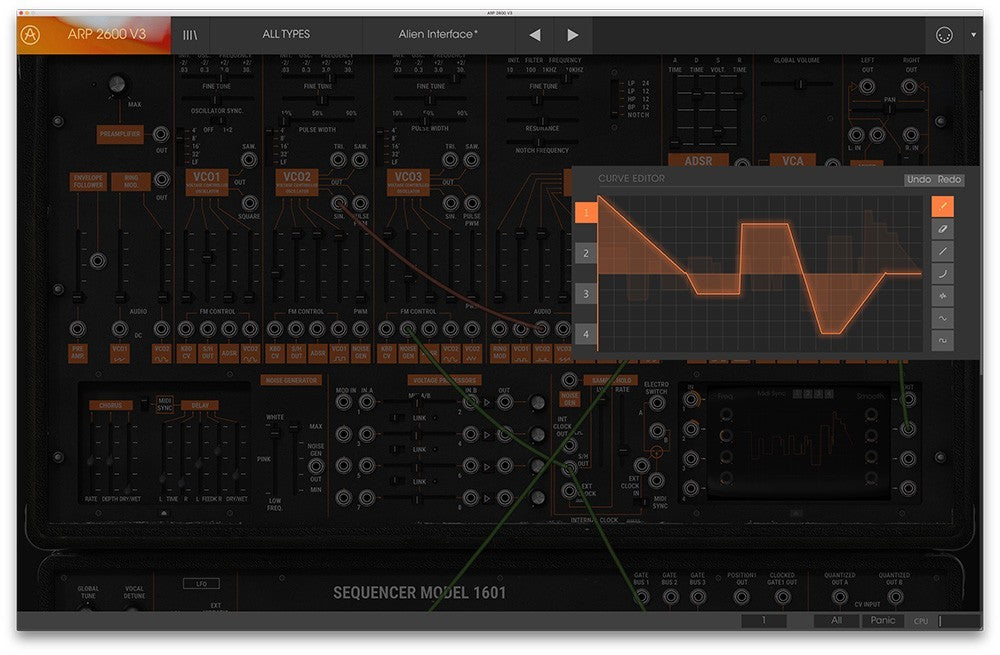Click the Quantized Out A jack
This screenshot has height=655, width=1000.
pos(840,597)
